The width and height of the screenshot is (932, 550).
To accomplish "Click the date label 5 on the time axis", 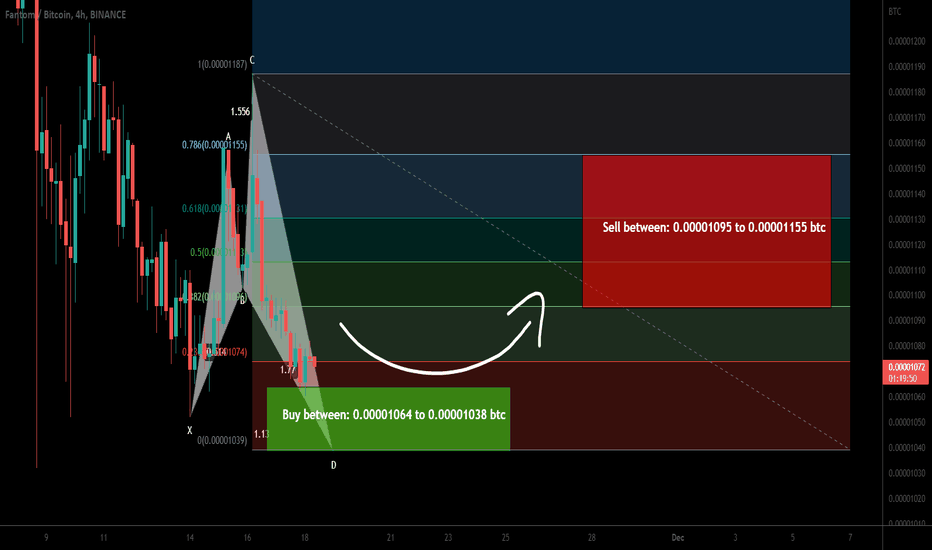I will 792,538.
